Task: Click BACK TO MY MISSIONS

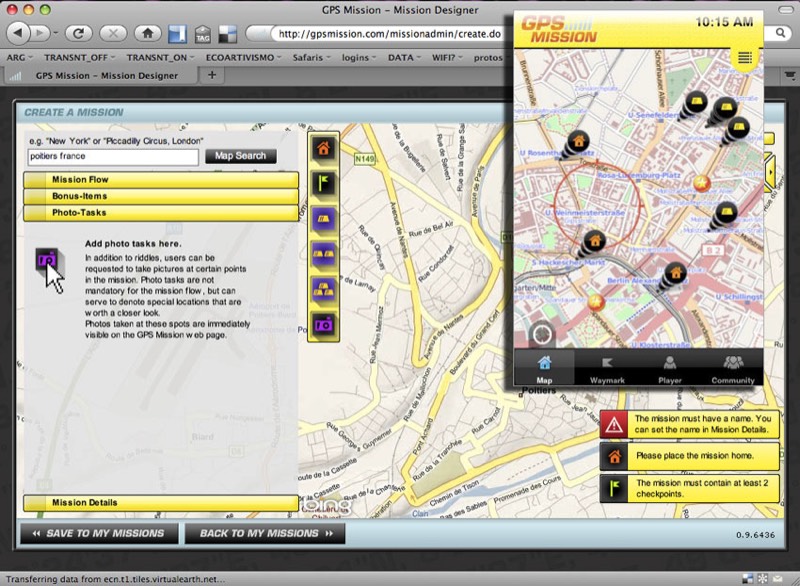Action: [265, 533]
